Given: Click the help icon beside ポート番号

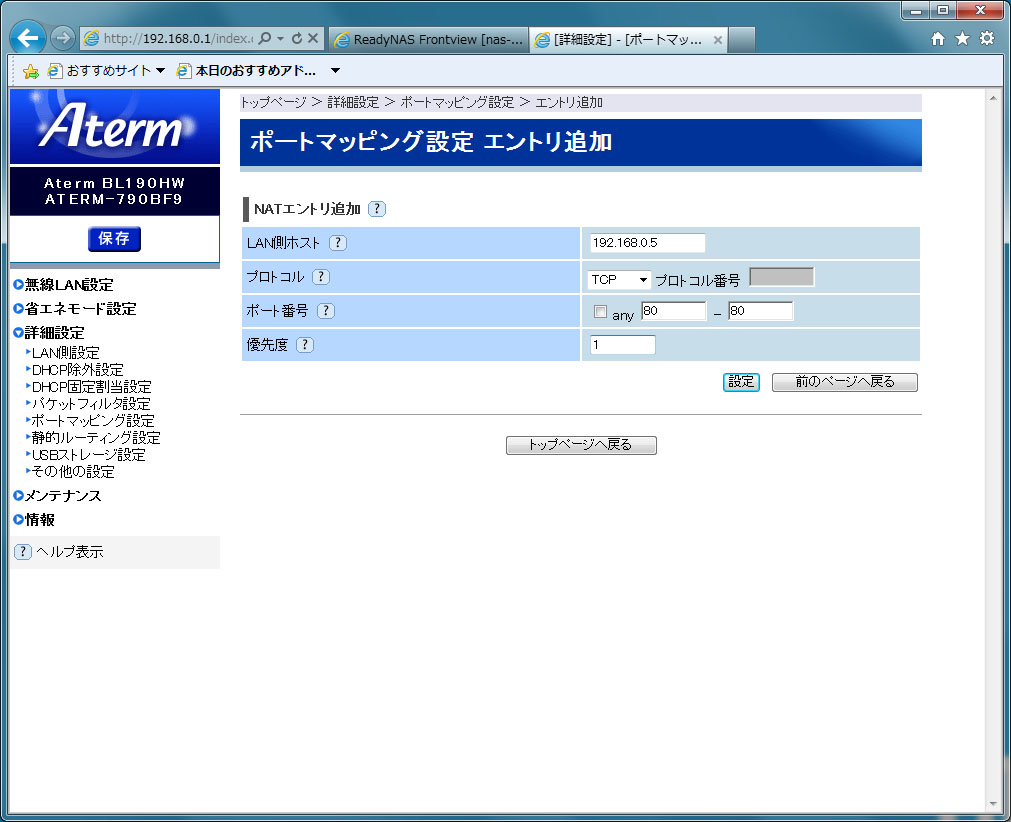Looking at the screenshot, I should coord(326,311).
